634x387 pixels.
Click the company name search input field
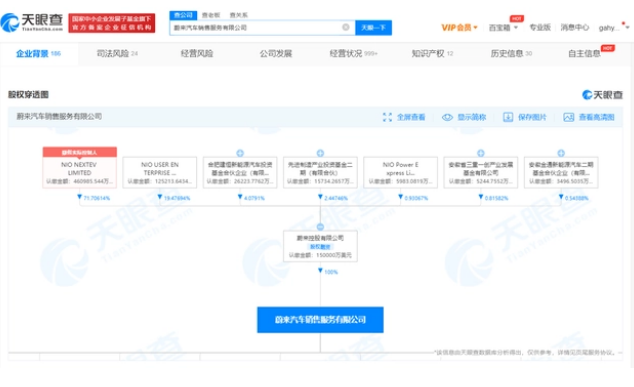pyautogui.click(x=257, y=27)
